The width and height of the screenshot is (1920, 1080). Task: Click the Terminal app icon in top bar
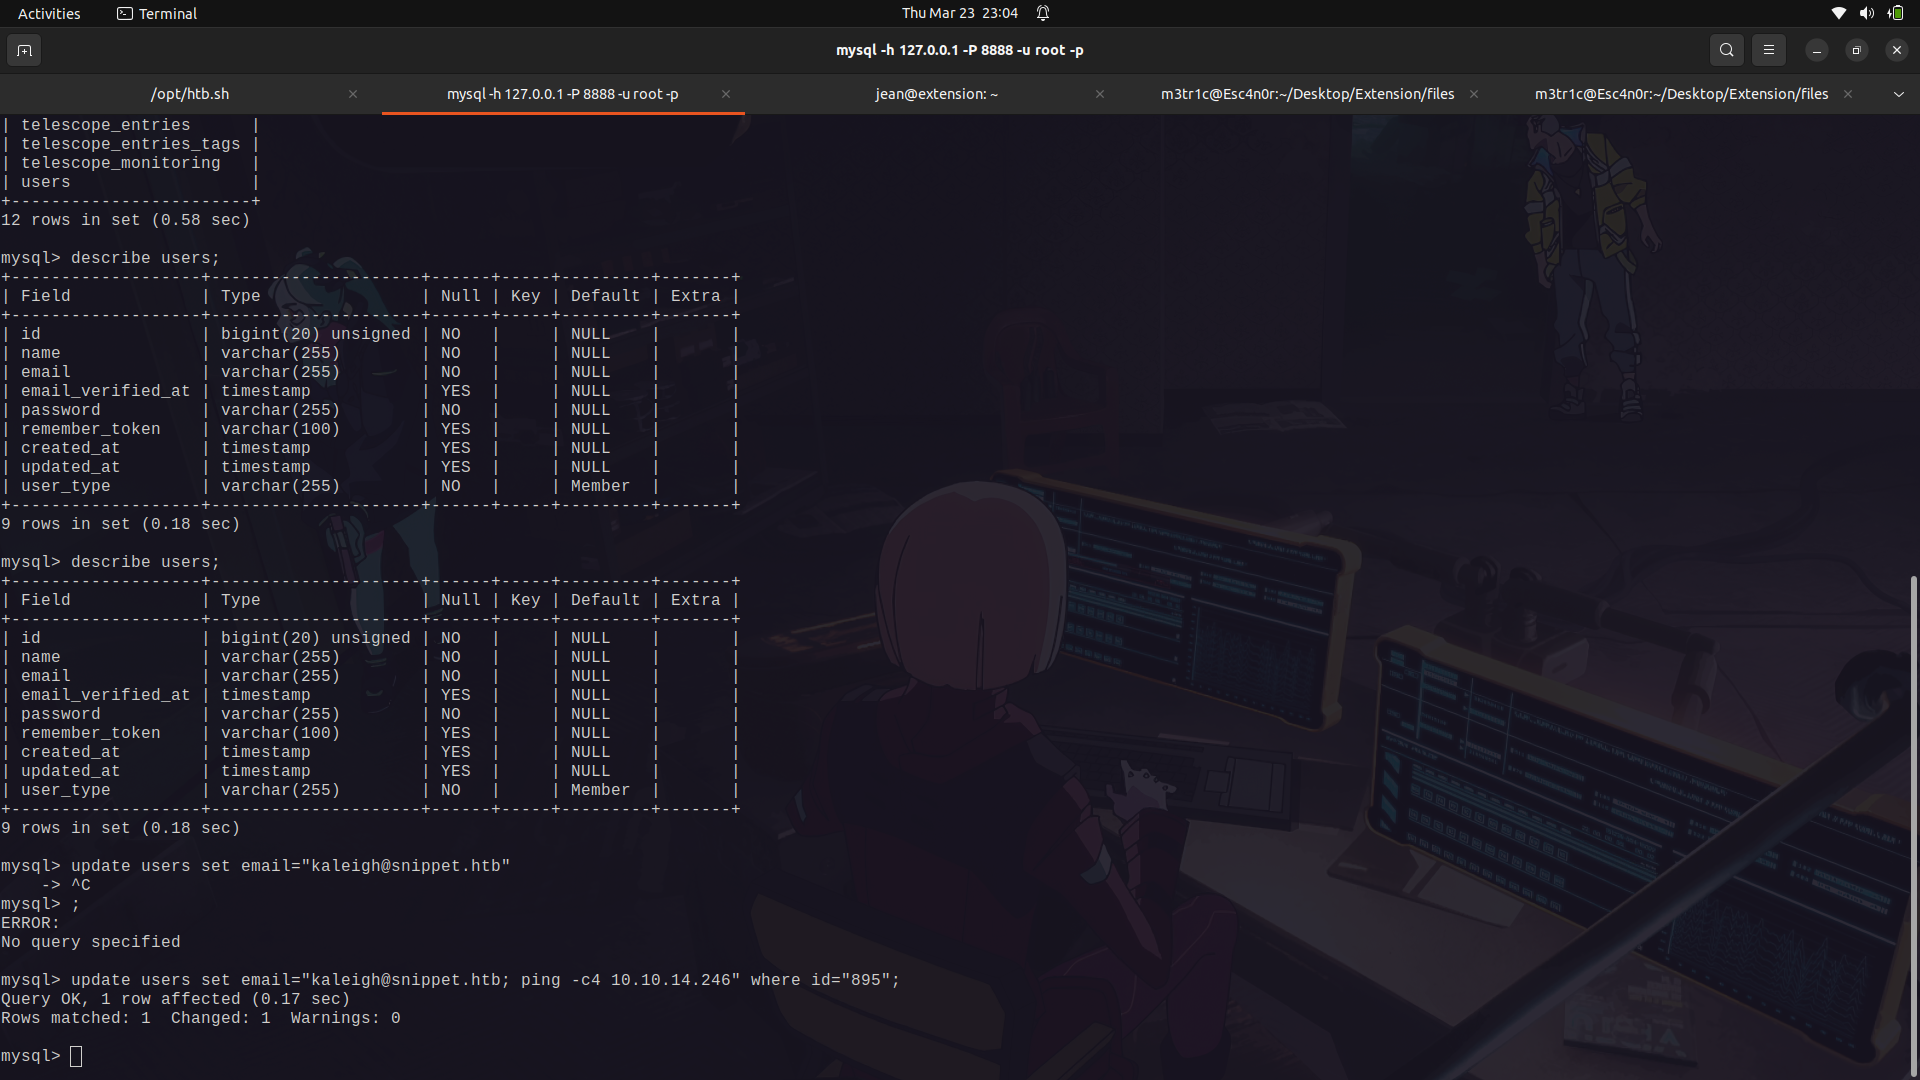[x=126, y=13]
